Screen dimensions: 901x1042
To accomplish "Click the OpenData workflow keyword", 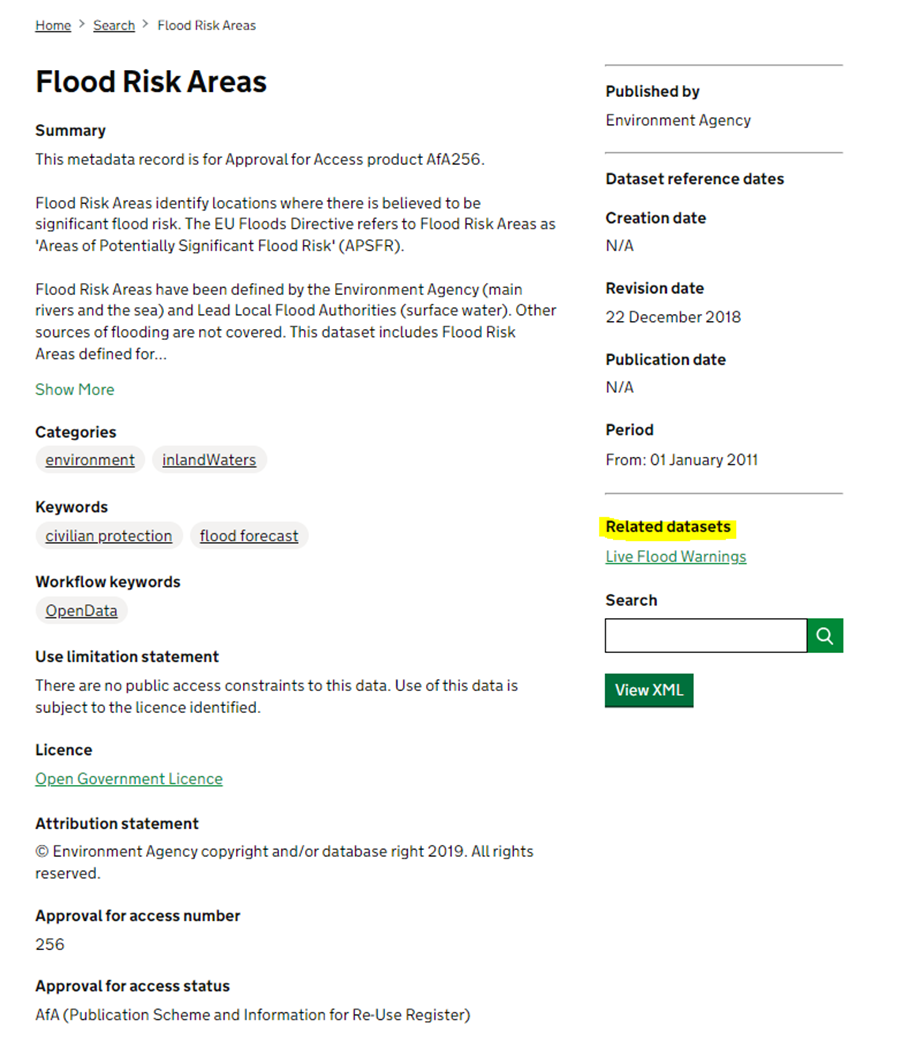I will tap(81, 611).
